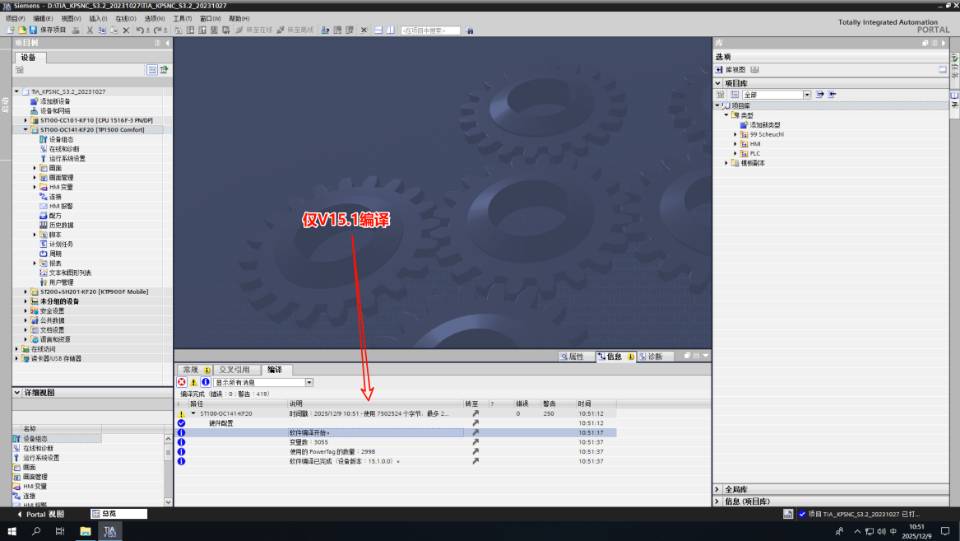The width and height of the screenshot is (960, 541).
Task: Click the Open project toolbar icon
Action: [x=21, y=30]
